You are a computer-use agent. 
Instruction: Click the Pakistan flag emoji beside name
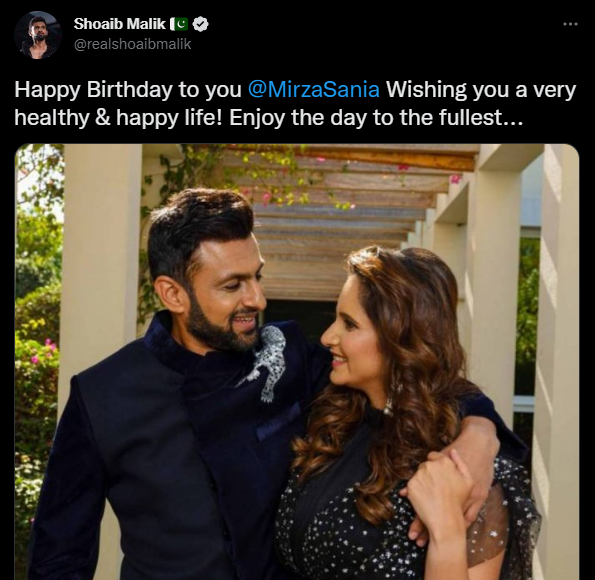(179, 24)
